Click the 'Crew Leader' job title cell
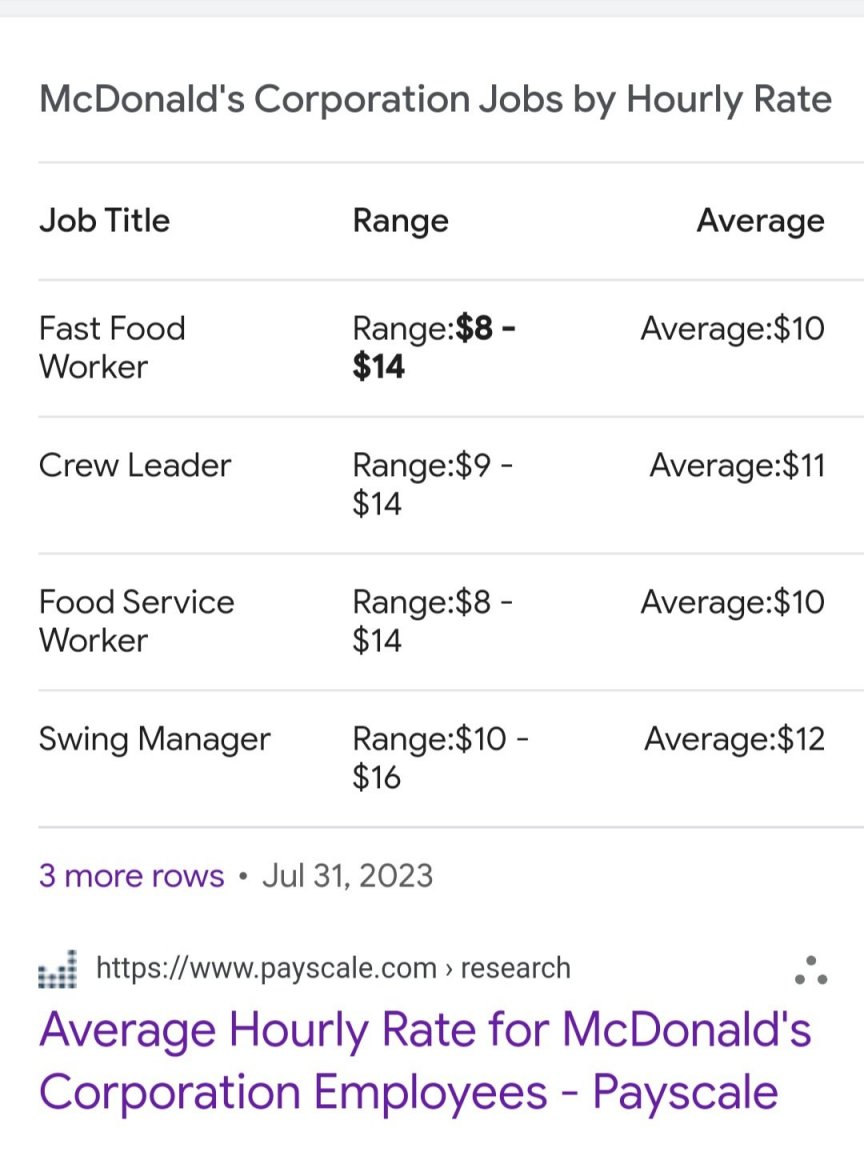 tap(135, 466)
